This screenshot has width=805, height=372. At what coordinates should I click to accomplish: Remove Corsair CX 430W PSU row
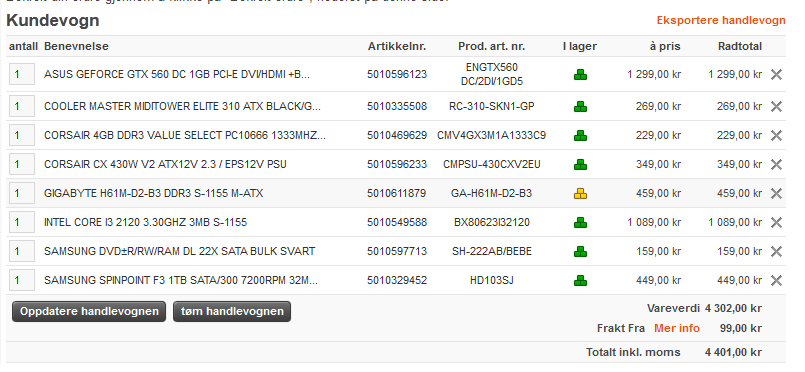[x=776, y=164]
